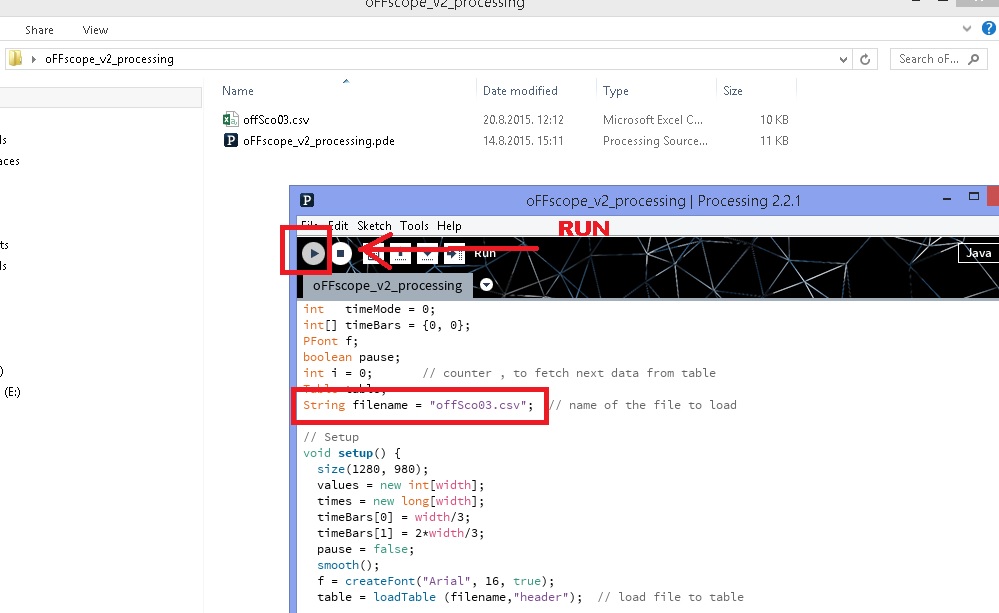The width and height of the screenshot is (999, 613).
Task: Select the oFFscope_v2_processing.pde file
Action: point(318,141)
